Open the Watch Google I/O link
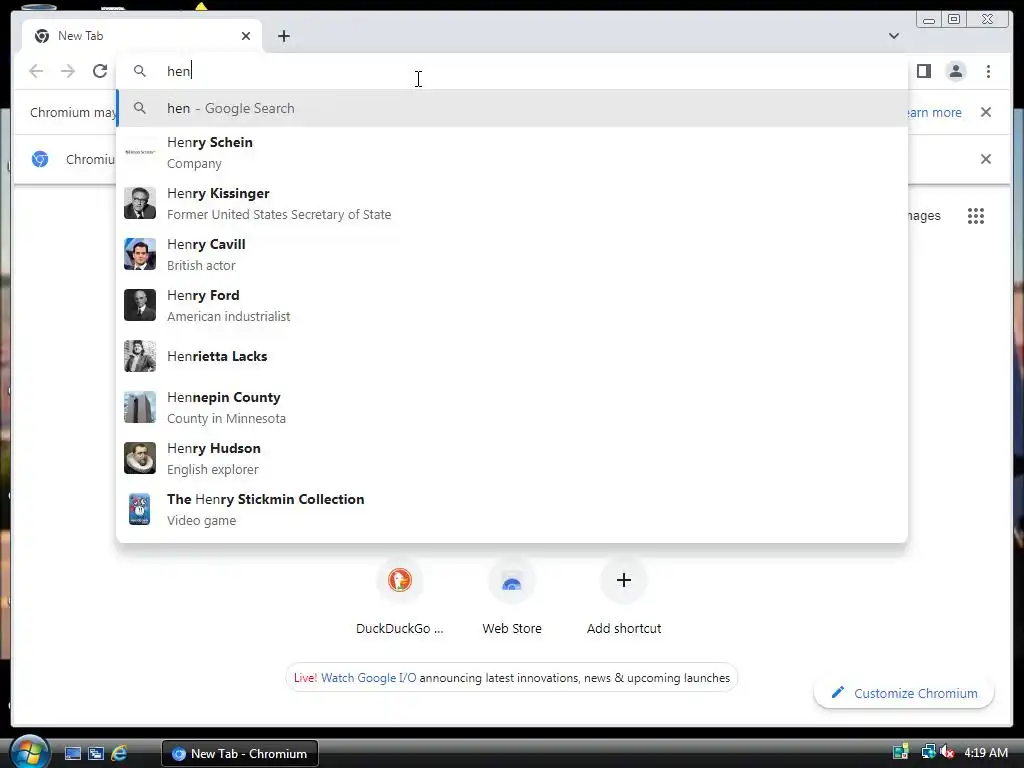The image size is (1024, 768). (x=368, y=678)
